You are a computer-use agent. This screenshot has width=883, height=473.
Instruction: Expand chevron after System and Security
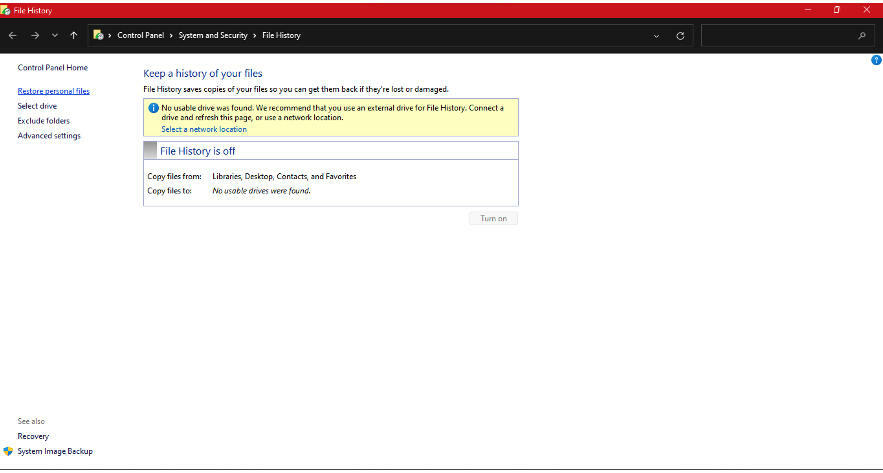pyautogui.click(x=255, y=35)
